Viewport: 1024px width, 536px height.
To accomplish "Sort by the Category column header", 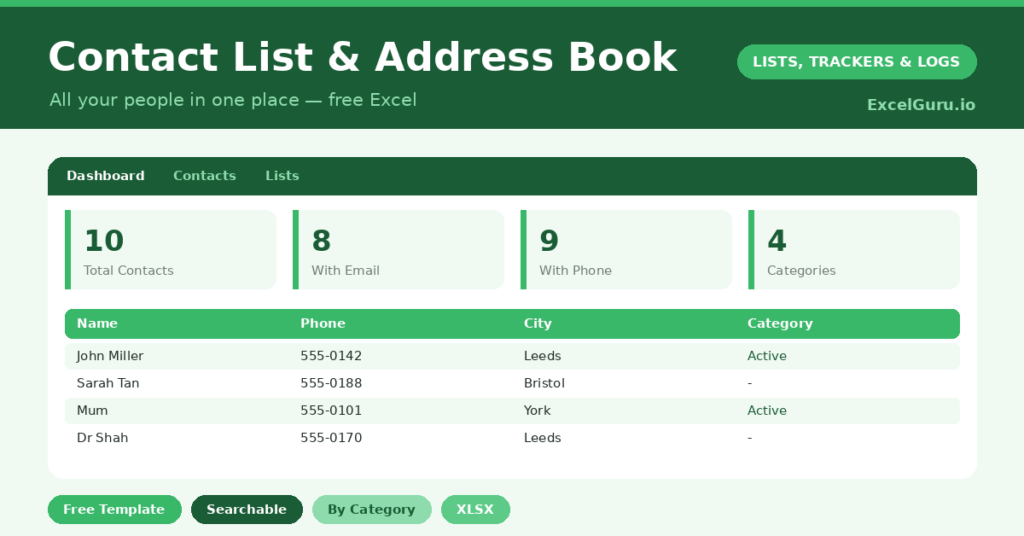I will tap(780, 324).
